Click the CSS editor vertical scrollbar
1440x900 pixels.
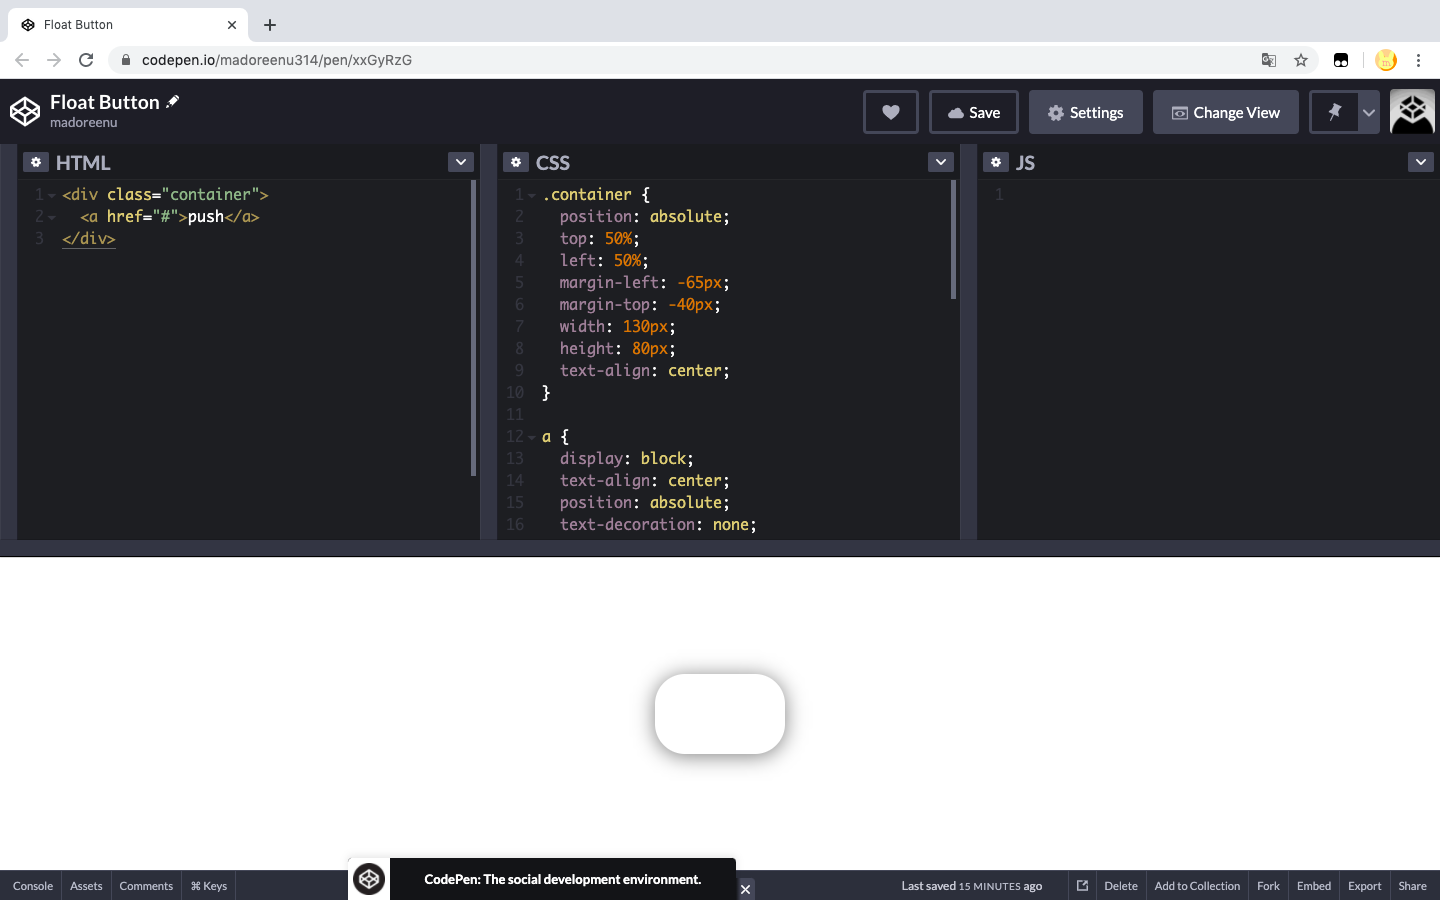click(953, 240)
